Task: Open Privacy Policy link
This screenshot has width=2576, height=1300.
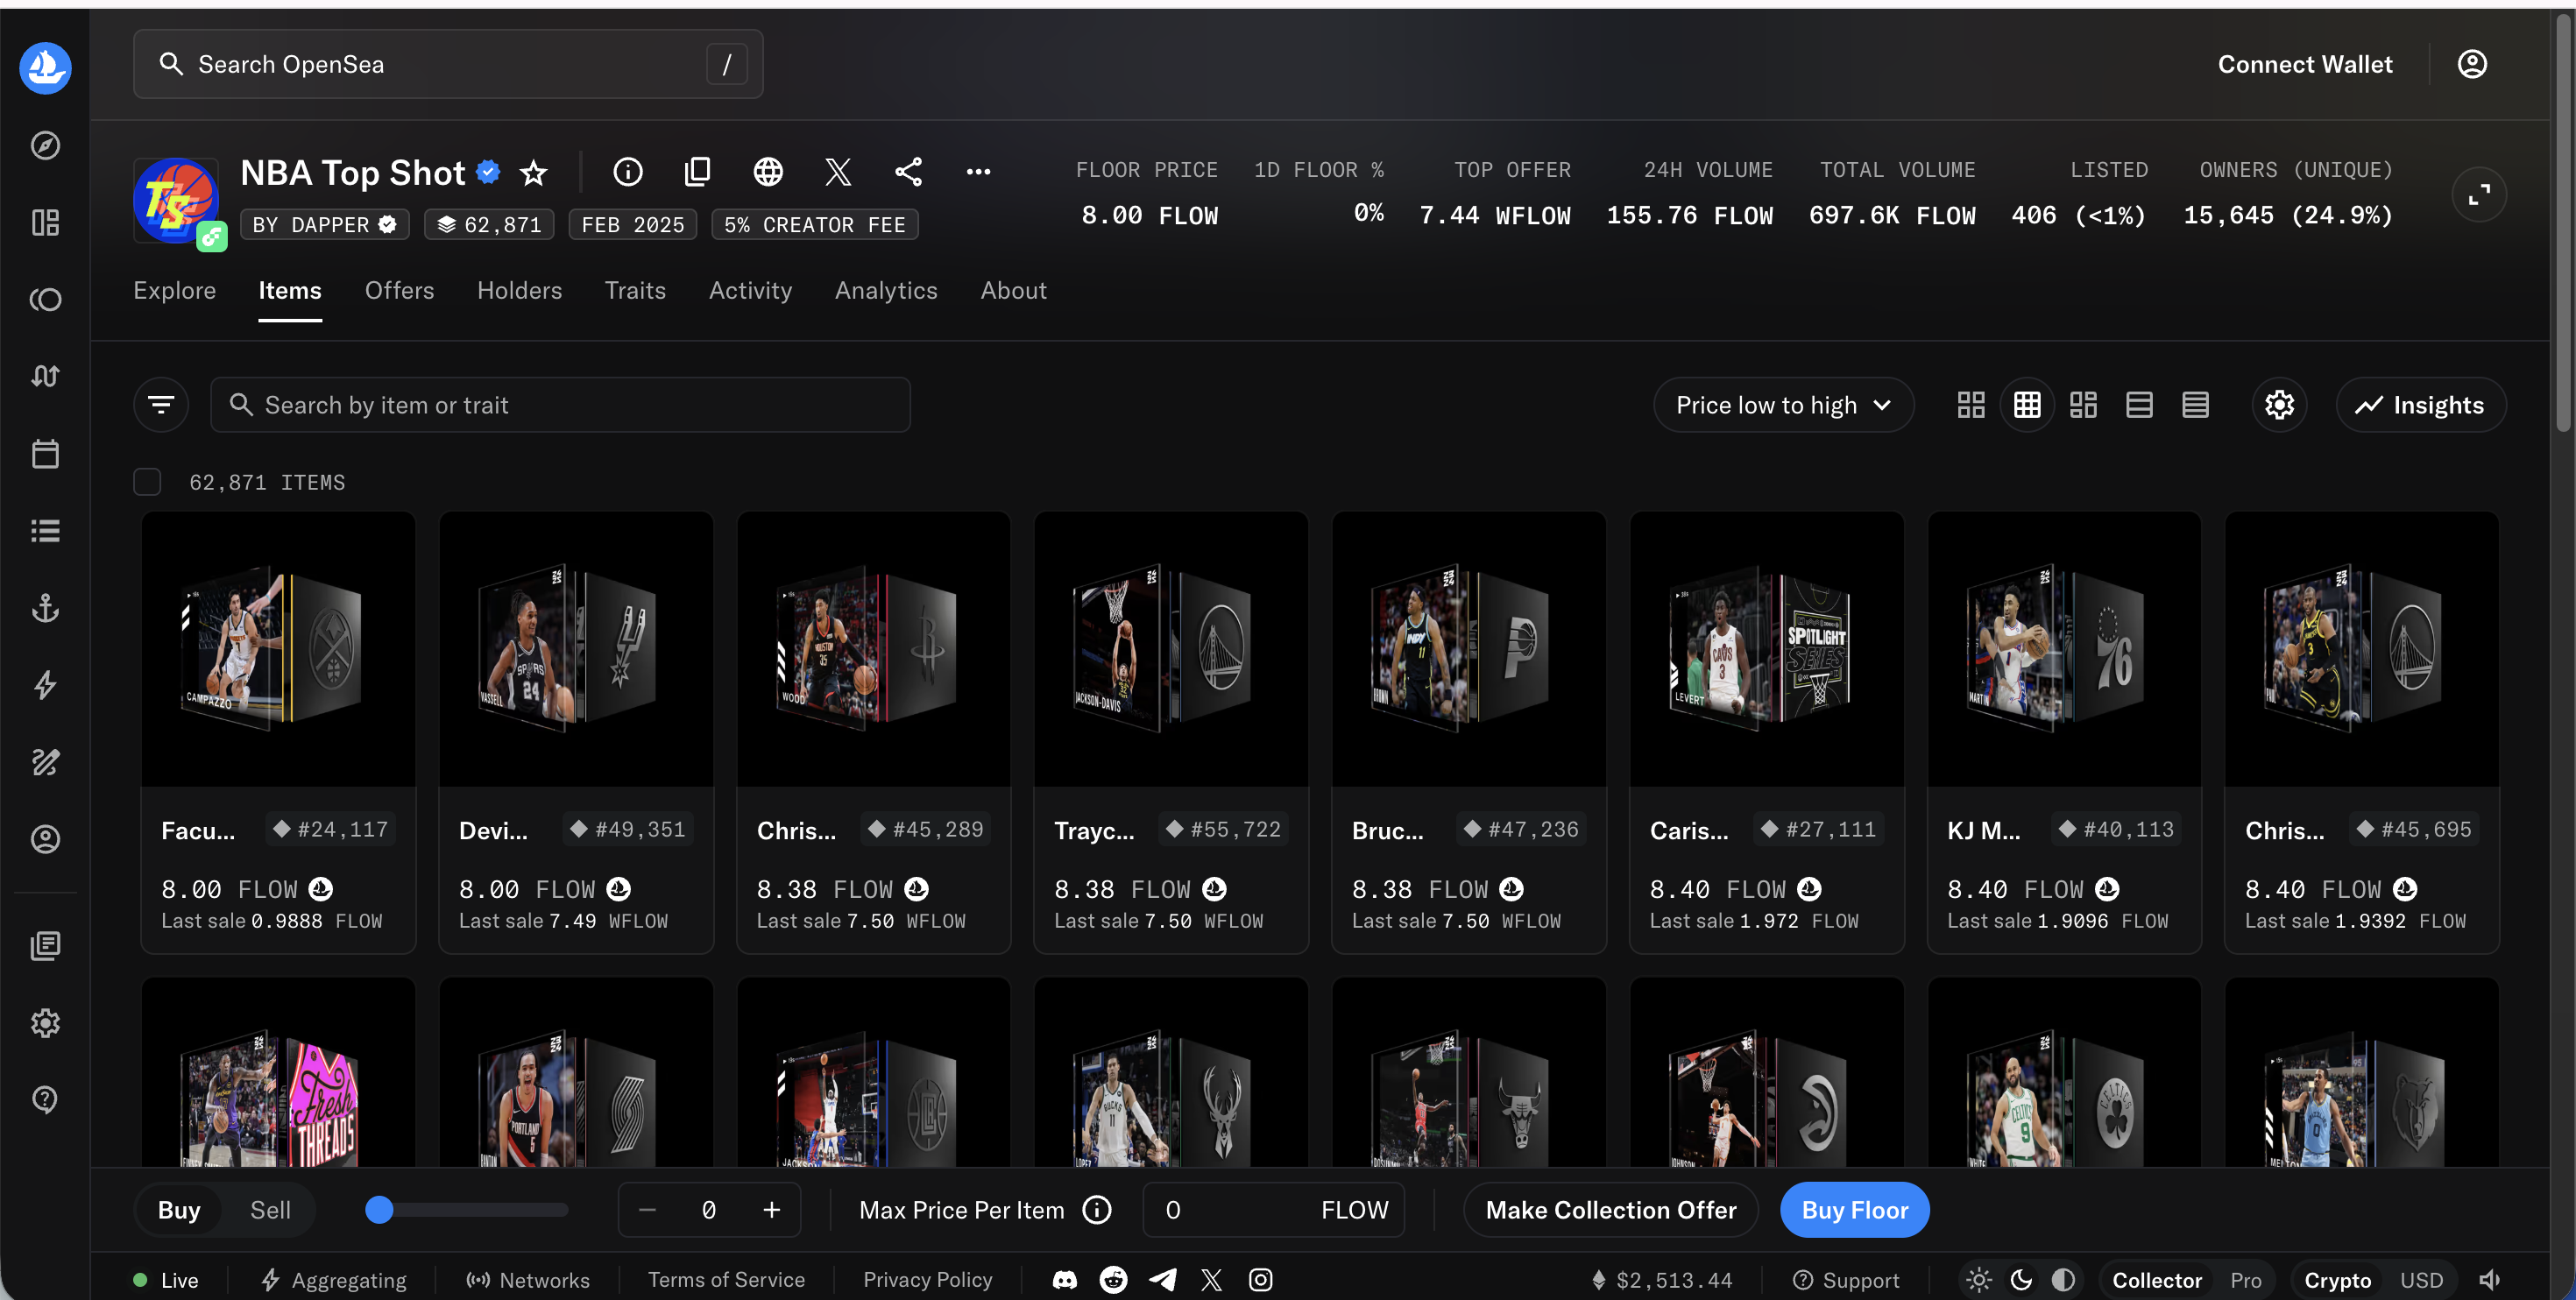Action: point(927,1280)
